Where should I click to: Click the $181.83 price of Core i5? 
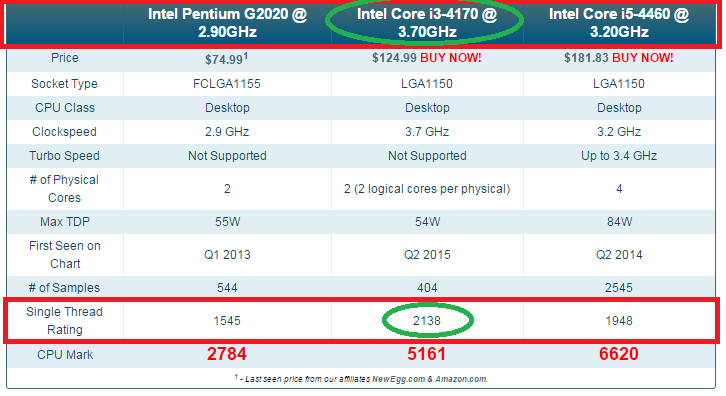pyautogui.click(x=586, y=58)
